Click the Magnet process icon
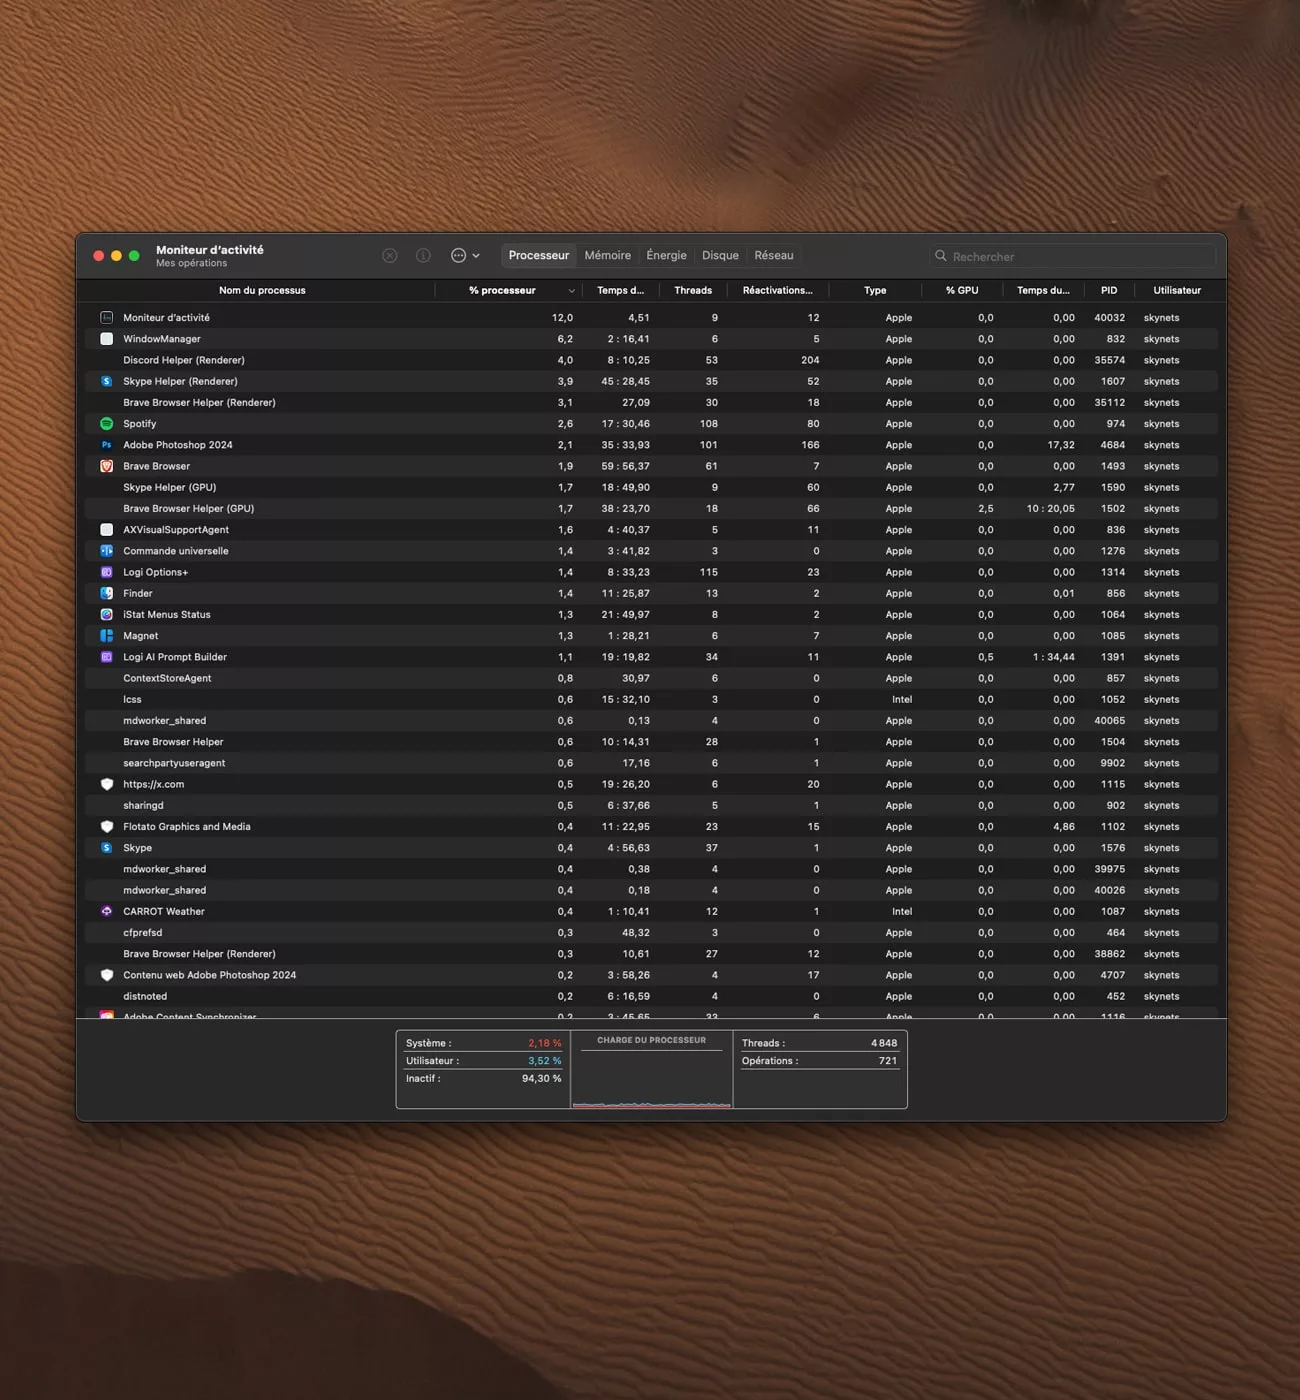Viewport: 1300px width, 1400px height. tap(107, 636)
